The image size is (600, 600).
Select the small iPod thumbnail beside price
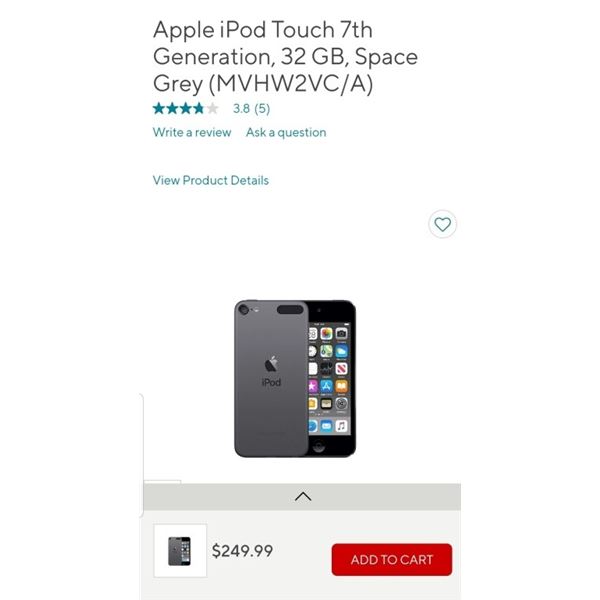[180, 551]
